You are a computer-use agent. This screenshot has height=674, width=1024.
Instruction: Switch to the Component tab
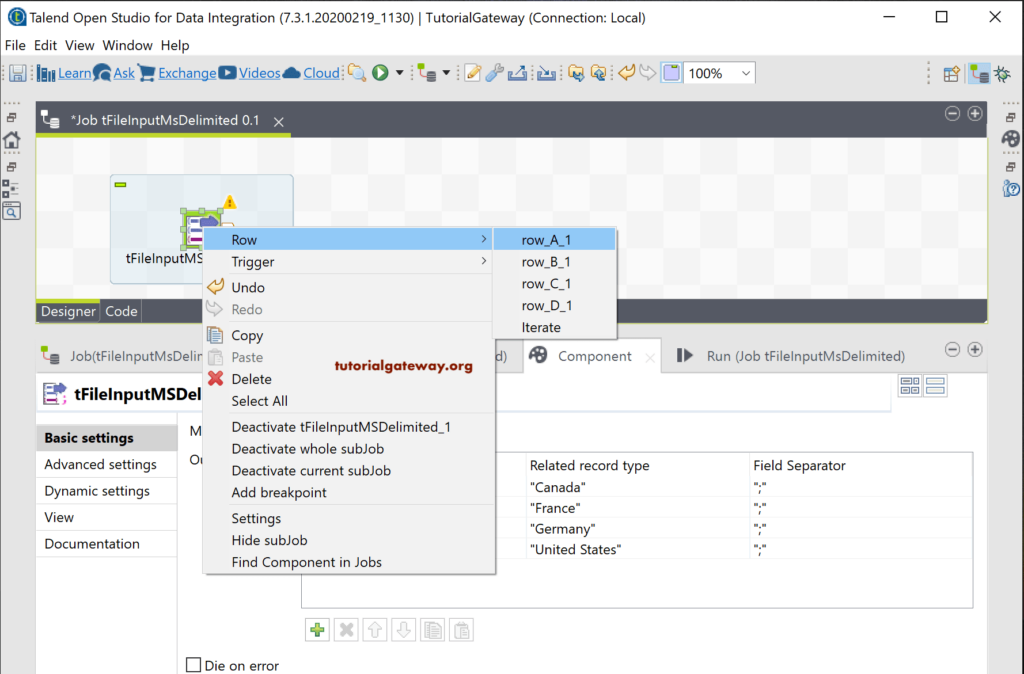[x=594, y=356]
